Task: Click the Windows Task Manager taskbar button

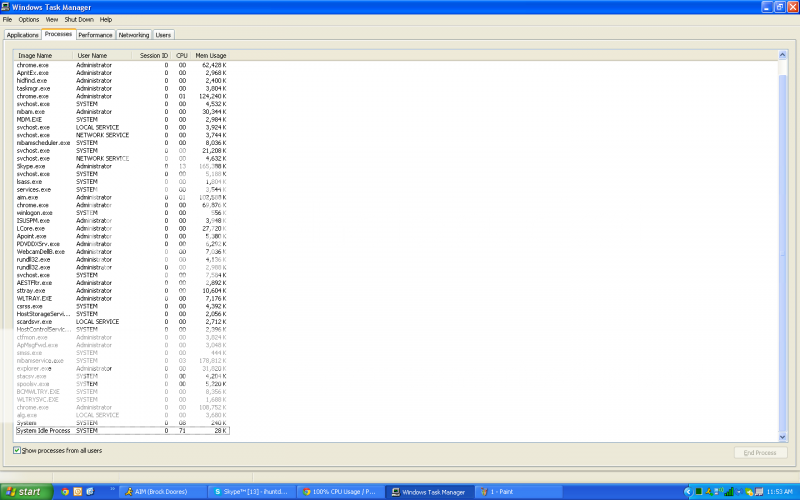Action: tap(429, 492)
